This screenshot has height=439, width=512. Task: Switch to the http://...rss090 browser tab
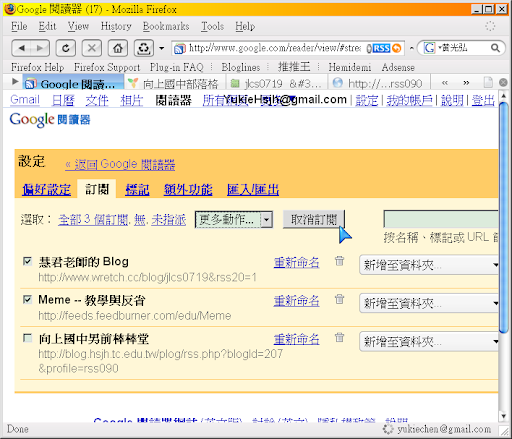[x=379, y=83]
